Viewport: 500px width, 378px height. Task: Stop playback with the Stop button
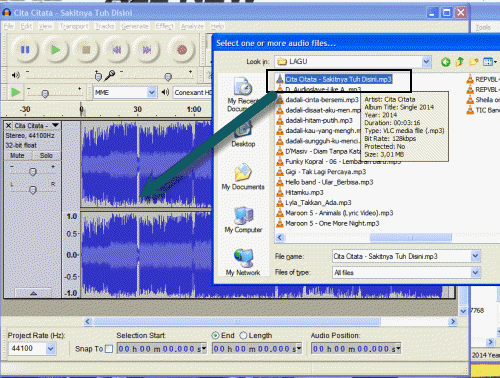(86, 50)
